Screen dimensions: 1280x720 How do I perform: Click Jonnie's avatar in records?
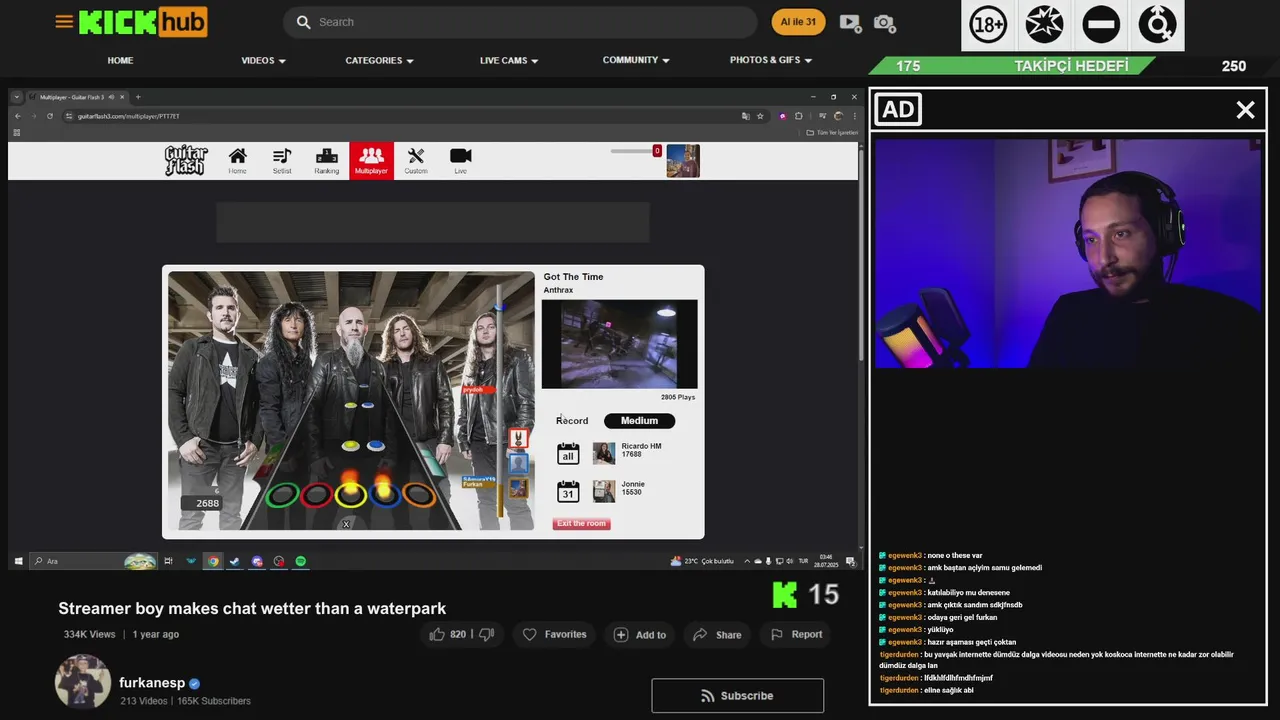[604, 491]
